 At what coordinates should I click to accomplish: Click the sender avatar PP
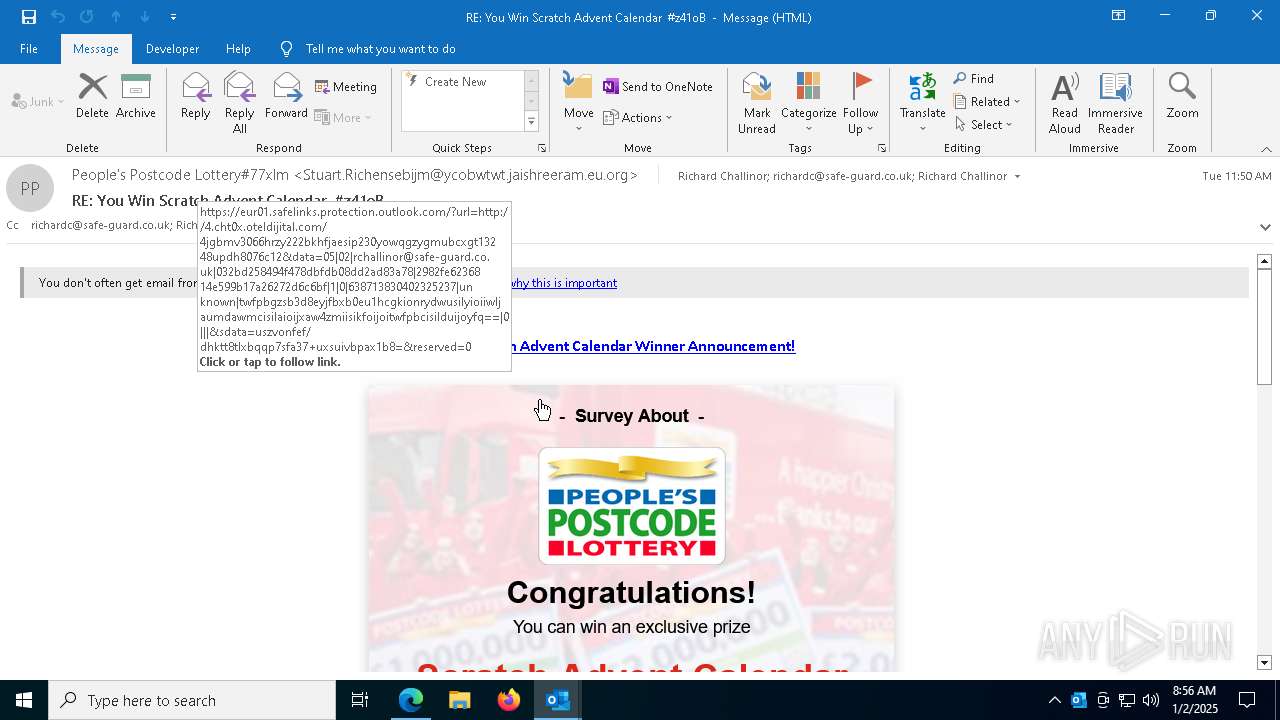[30, 188]
